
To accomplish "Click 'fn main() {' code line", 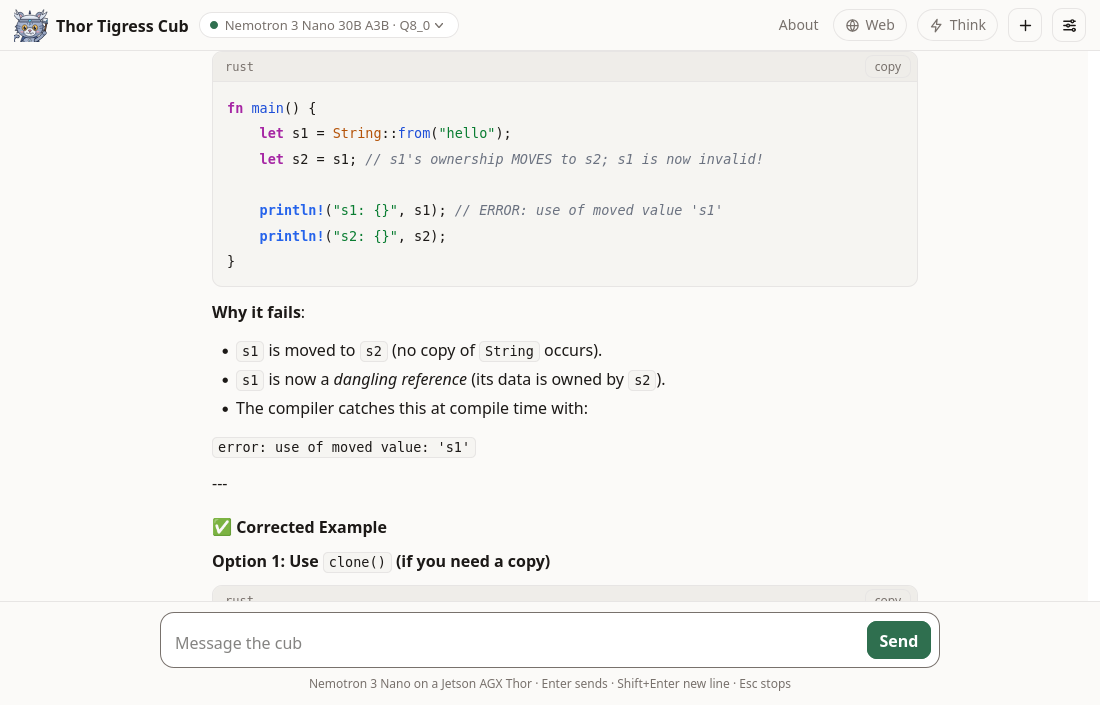I will (x=271, y=108).
